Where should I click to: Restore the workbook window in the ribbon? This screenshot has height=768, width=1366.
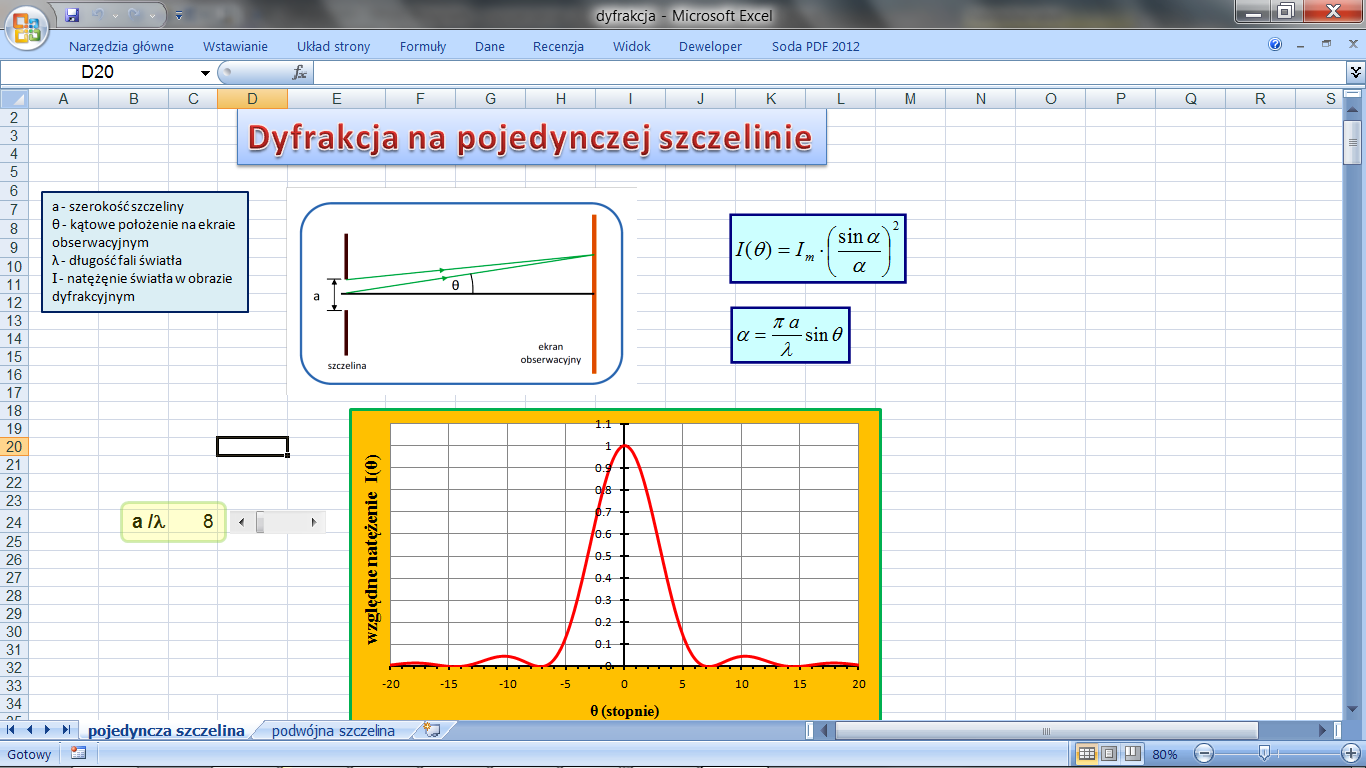coord(1327,45)
